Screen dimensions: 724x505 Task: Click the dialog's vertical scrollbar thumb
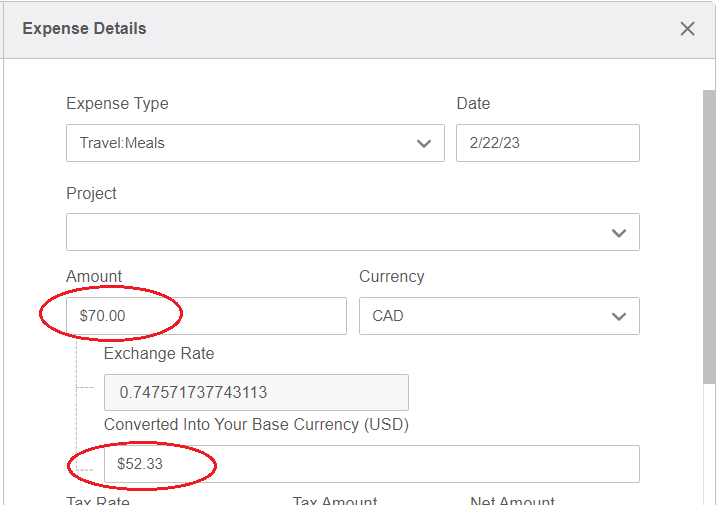click(709, 237)
